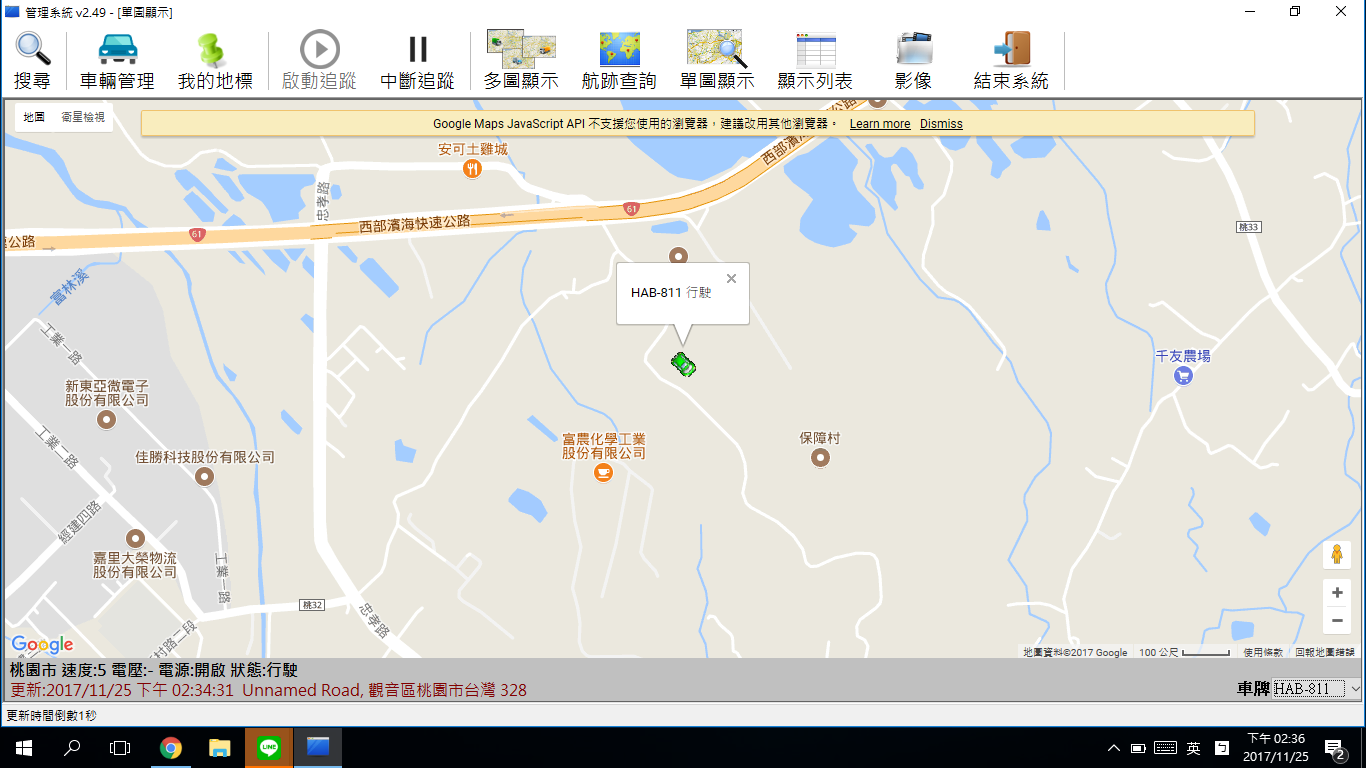Close the HAB-811 info popup
Image resolution: width=1366 pixels, height=768 pixels.
[731, 279]
